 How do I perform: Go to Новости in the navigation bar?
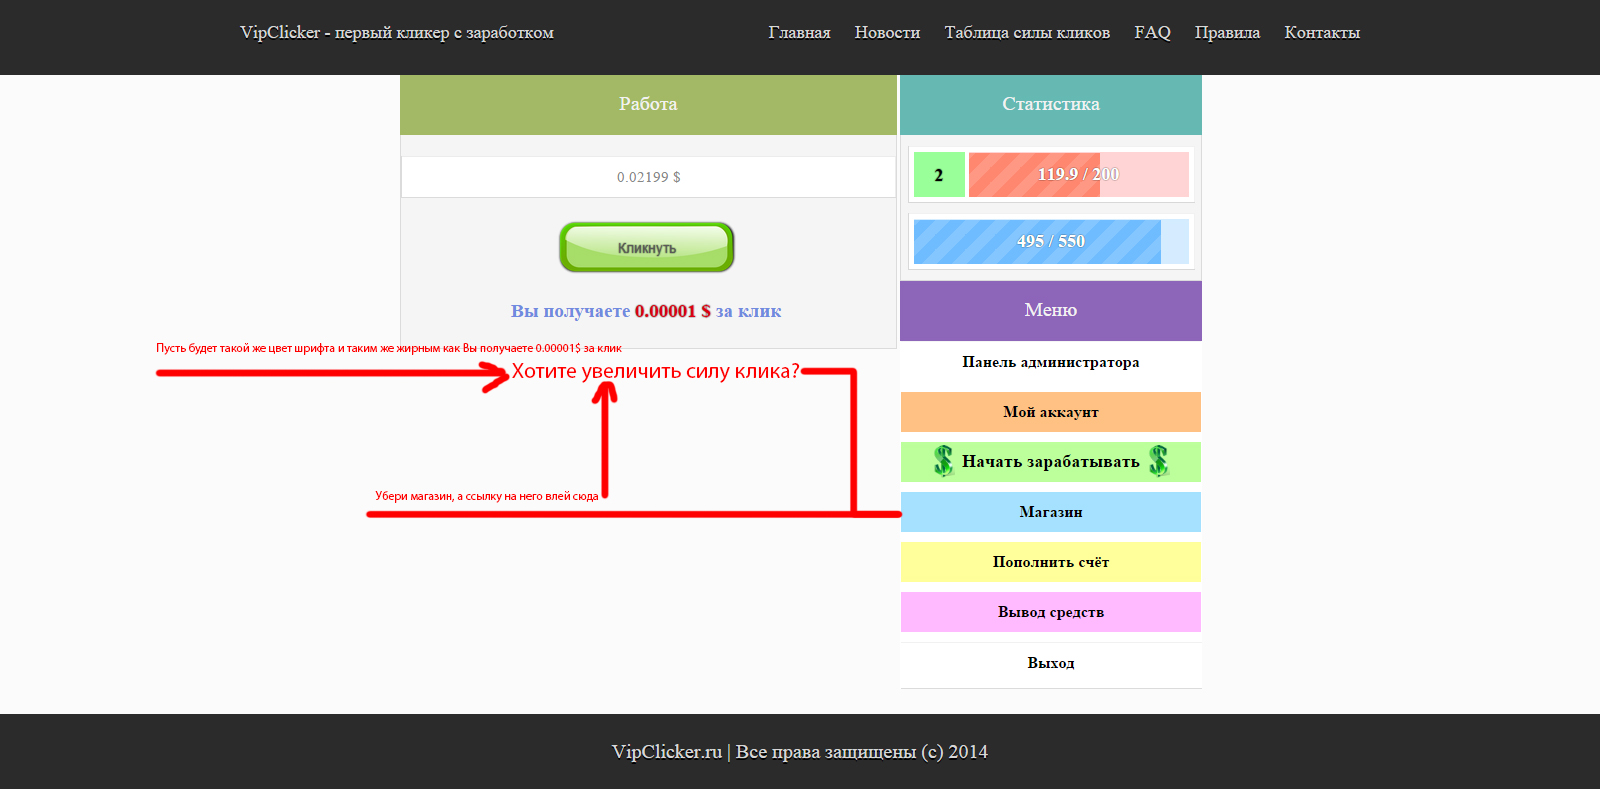pyautogui.click(x=887, y=32)
